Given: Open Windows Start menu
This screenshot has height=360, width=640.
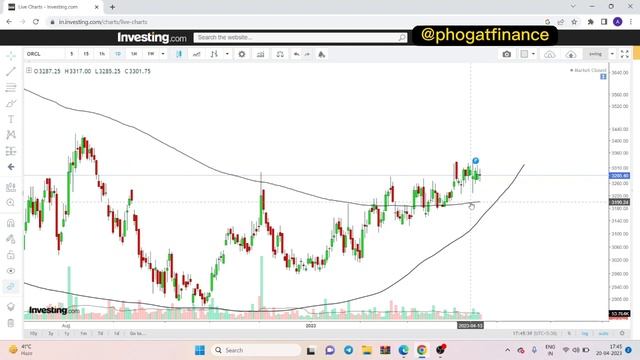Looking at the screenshot, I should point(200,350).
